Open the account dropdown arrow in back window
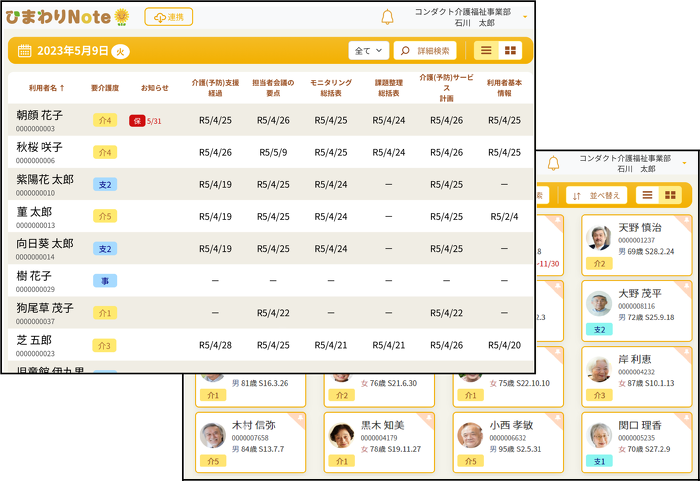This screenshot has height=481, width=700. (685, 163)
